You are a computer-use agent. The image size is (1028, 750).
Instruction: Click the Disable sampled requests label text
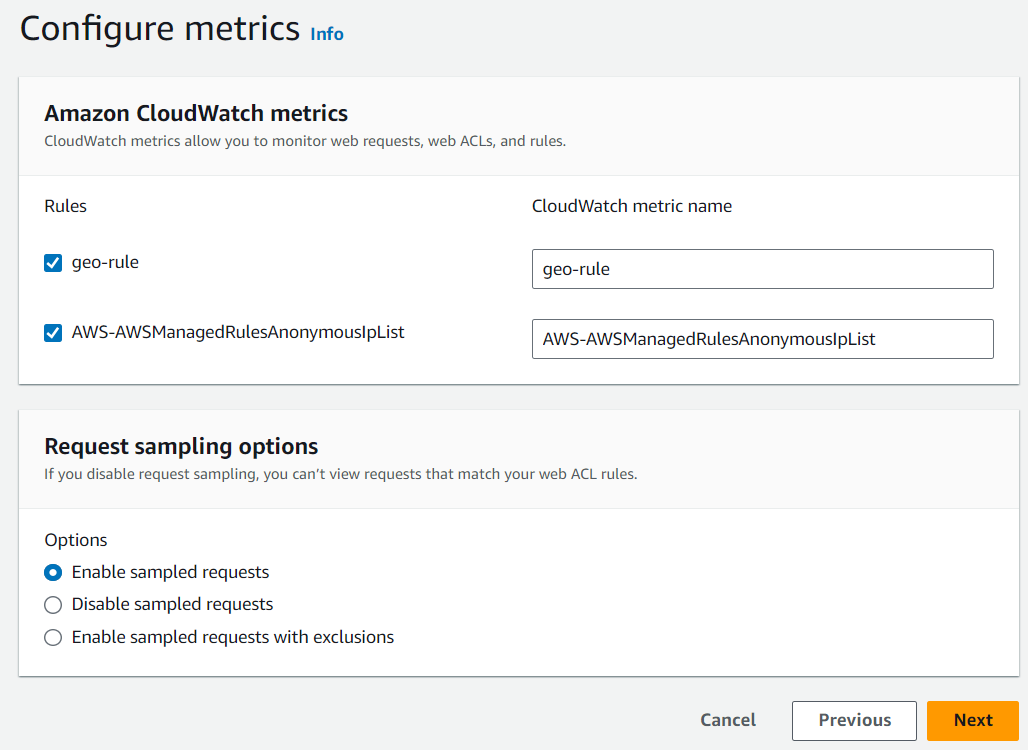point(172,604)
